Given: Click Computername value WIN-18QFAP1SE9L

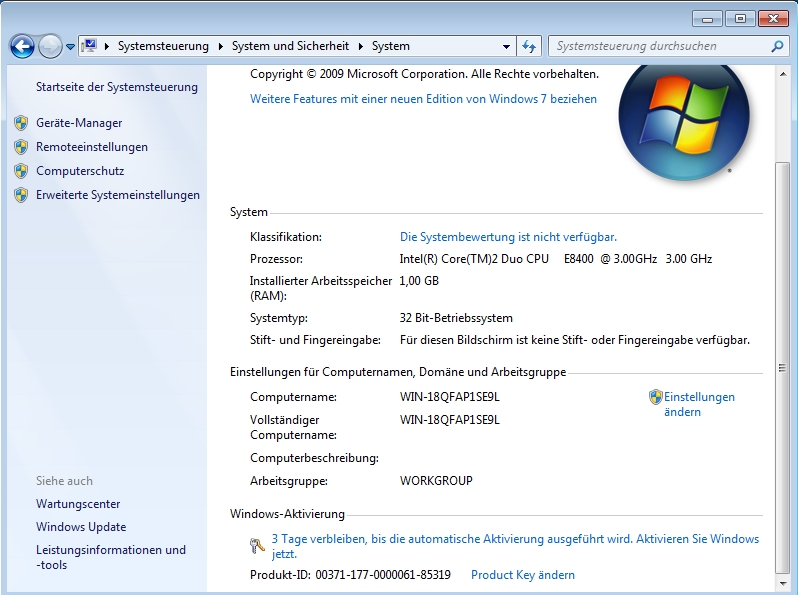Looking at the screenshot, I should [x=449, y=397].
